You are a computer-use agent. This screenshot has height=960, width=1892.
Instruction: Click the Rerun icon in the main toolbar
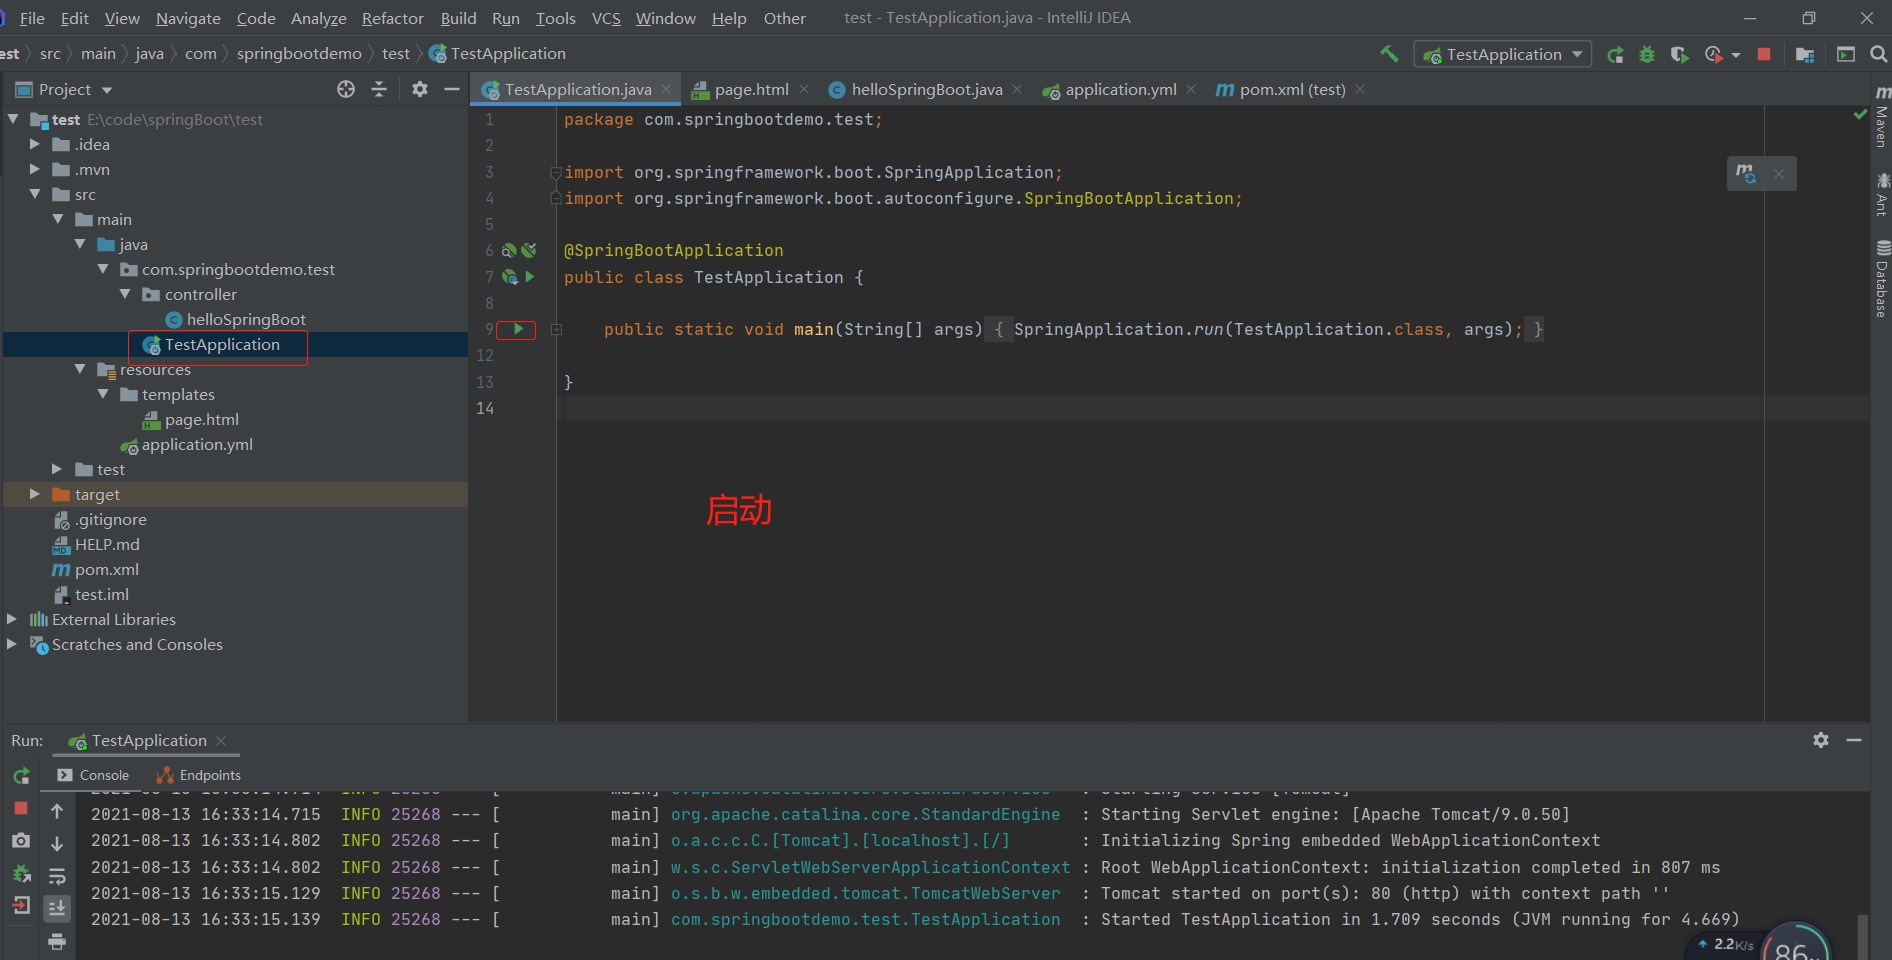pos(1615,55)
